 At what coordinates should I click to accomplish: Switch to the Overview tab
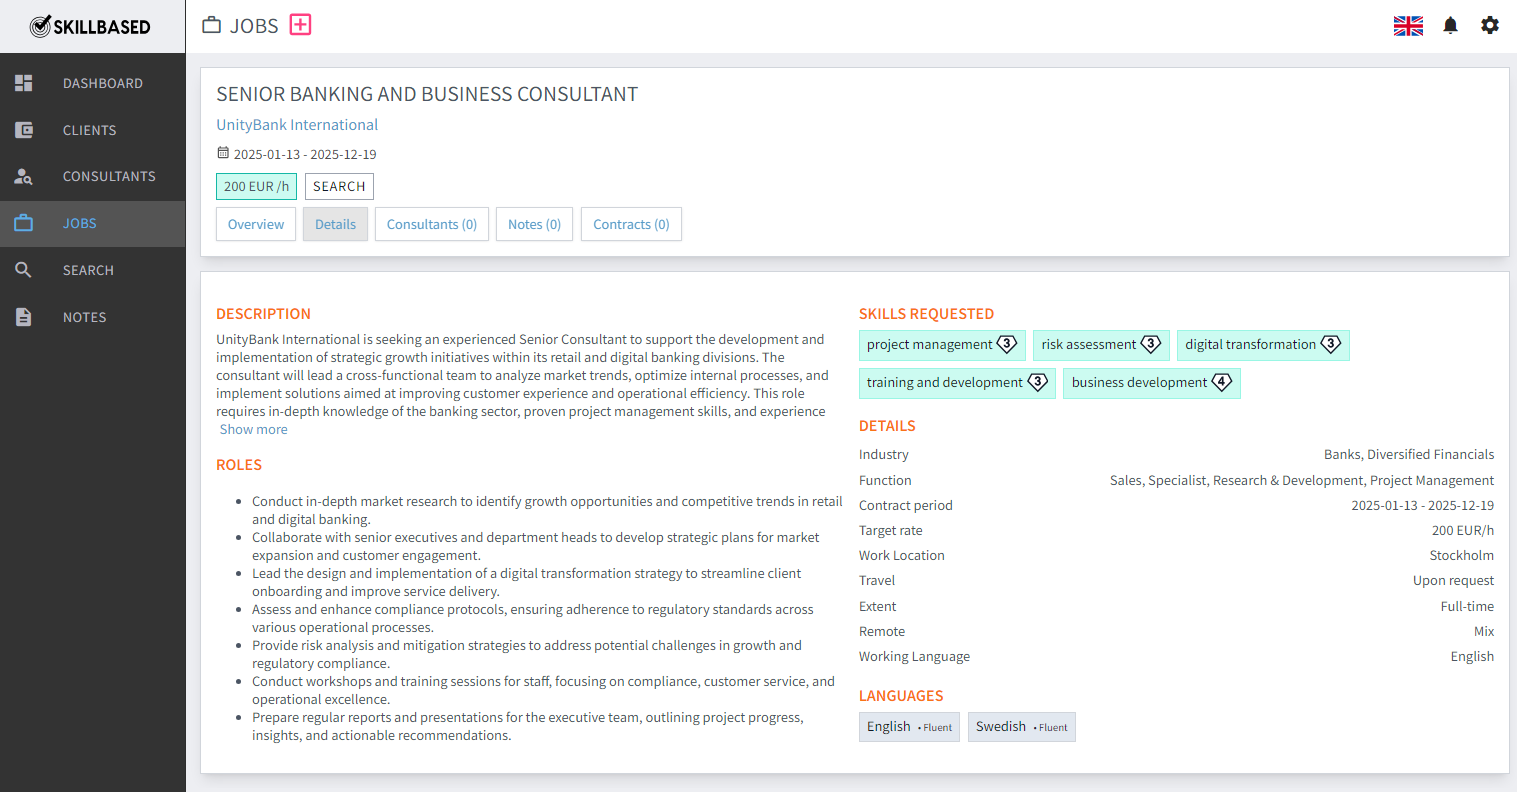pyautogui.click(x=256, y=225)
